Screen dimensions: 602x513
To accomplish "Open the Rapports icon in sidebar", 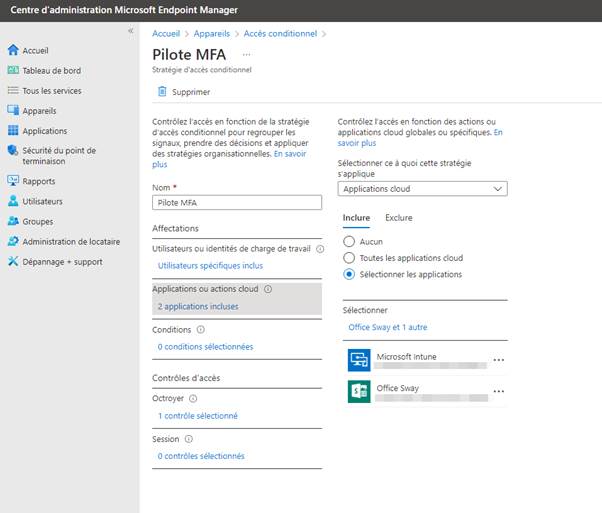I will point(13,181).
